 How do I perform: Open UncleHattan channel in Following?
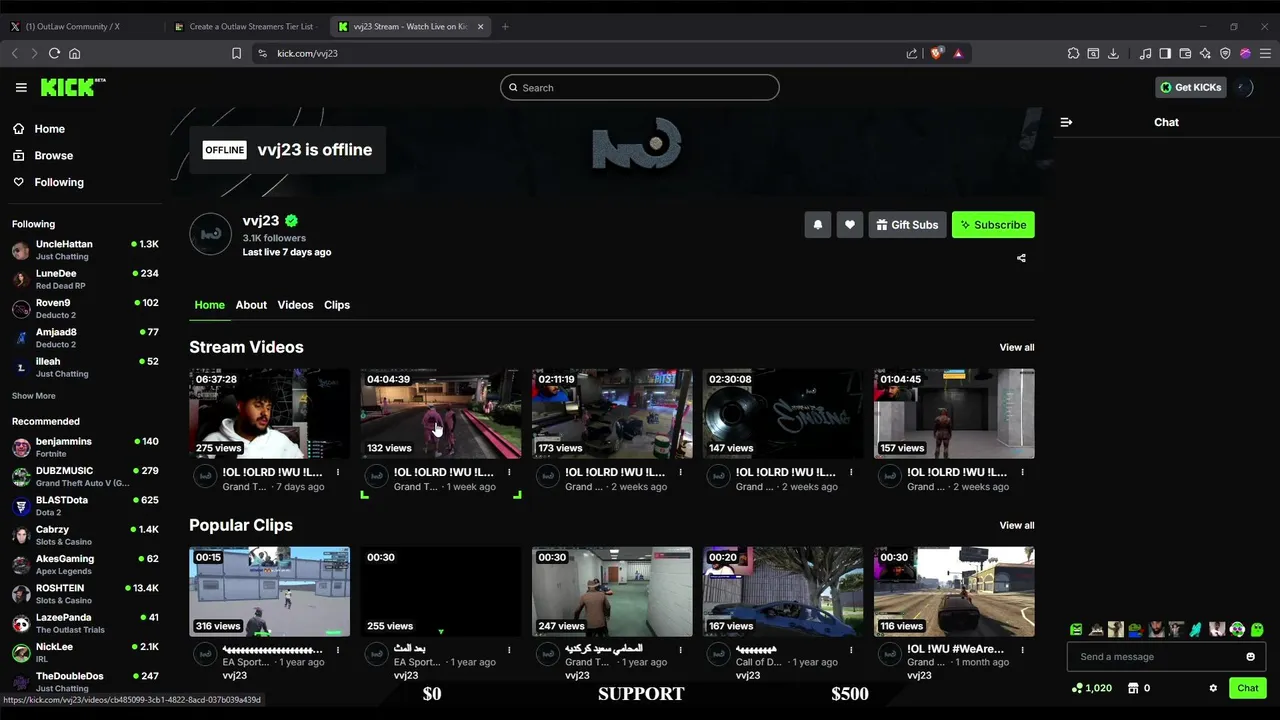tap(85, 250)
